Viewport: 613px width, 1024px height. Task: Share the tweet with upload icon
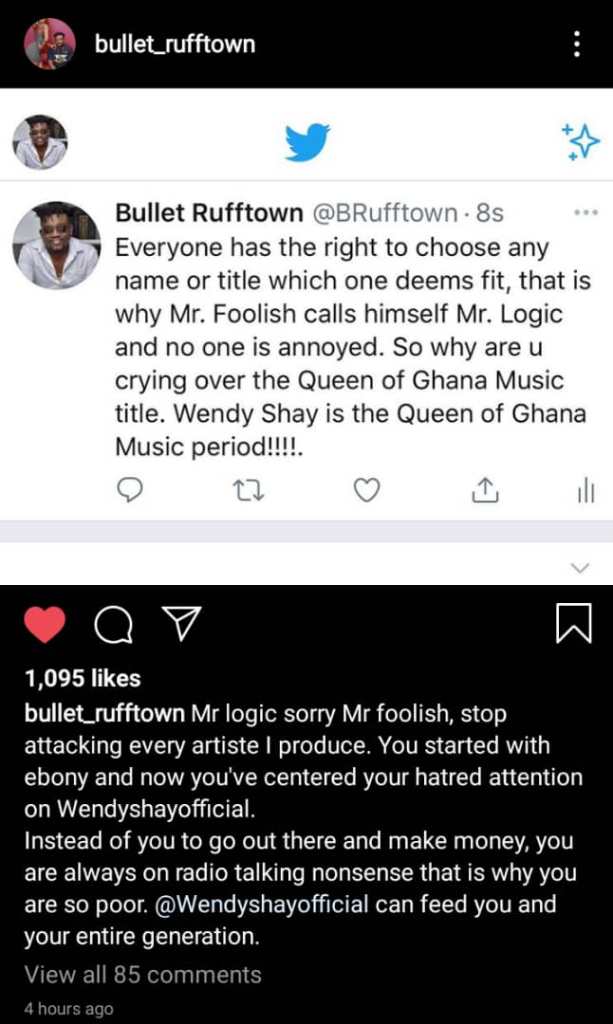[x=484, y=489]
